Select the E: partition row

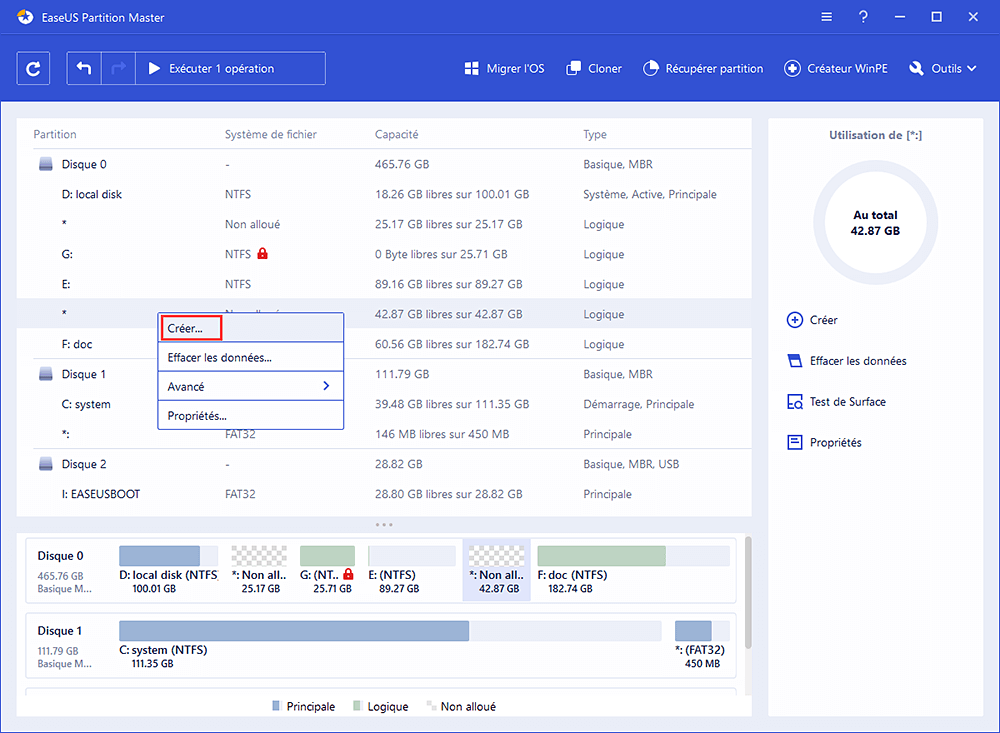(x=384, y=284)
